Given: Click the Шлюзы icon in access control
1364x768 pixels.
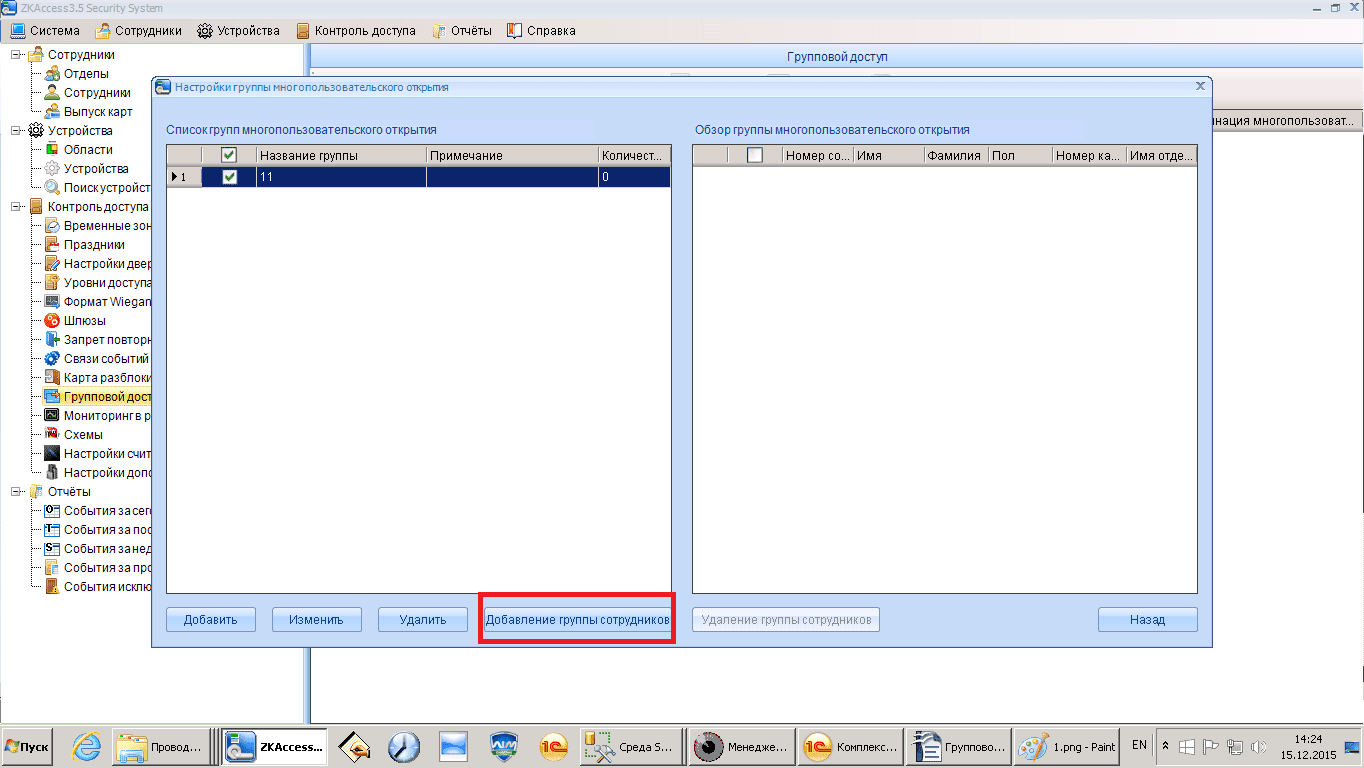Looking at the screenshot, I should (52, 321).
